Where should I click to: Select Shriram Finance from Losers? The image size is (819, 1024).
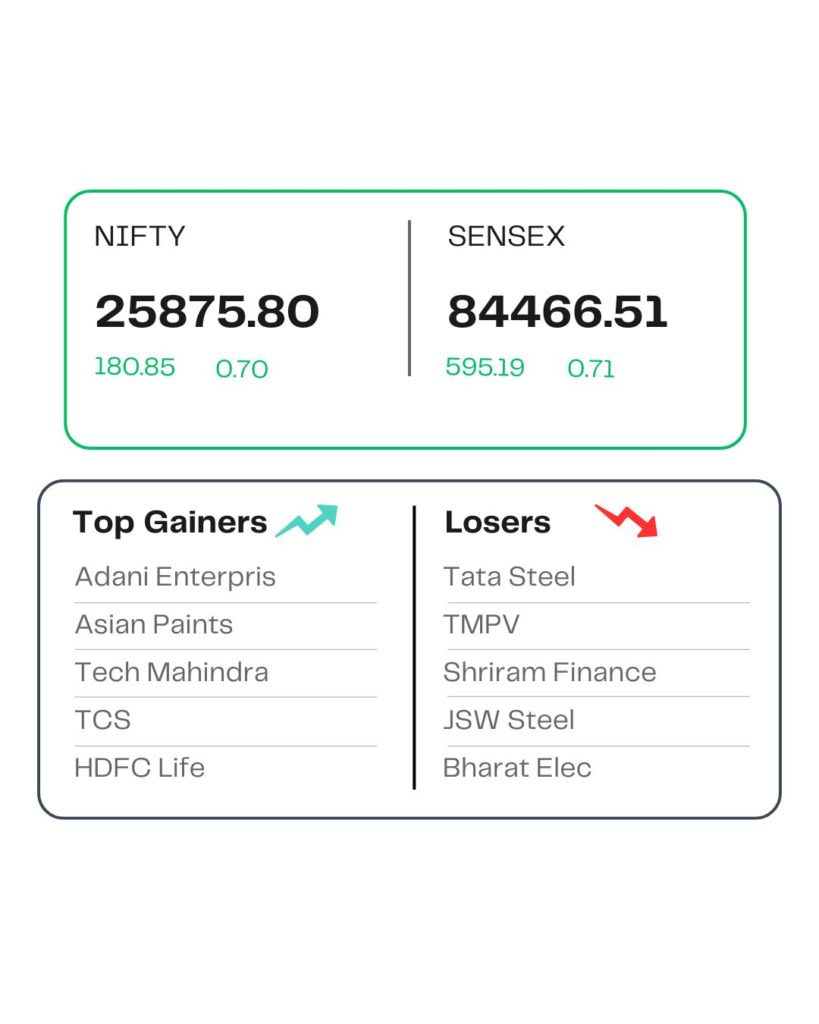click(x=550, y=672)
